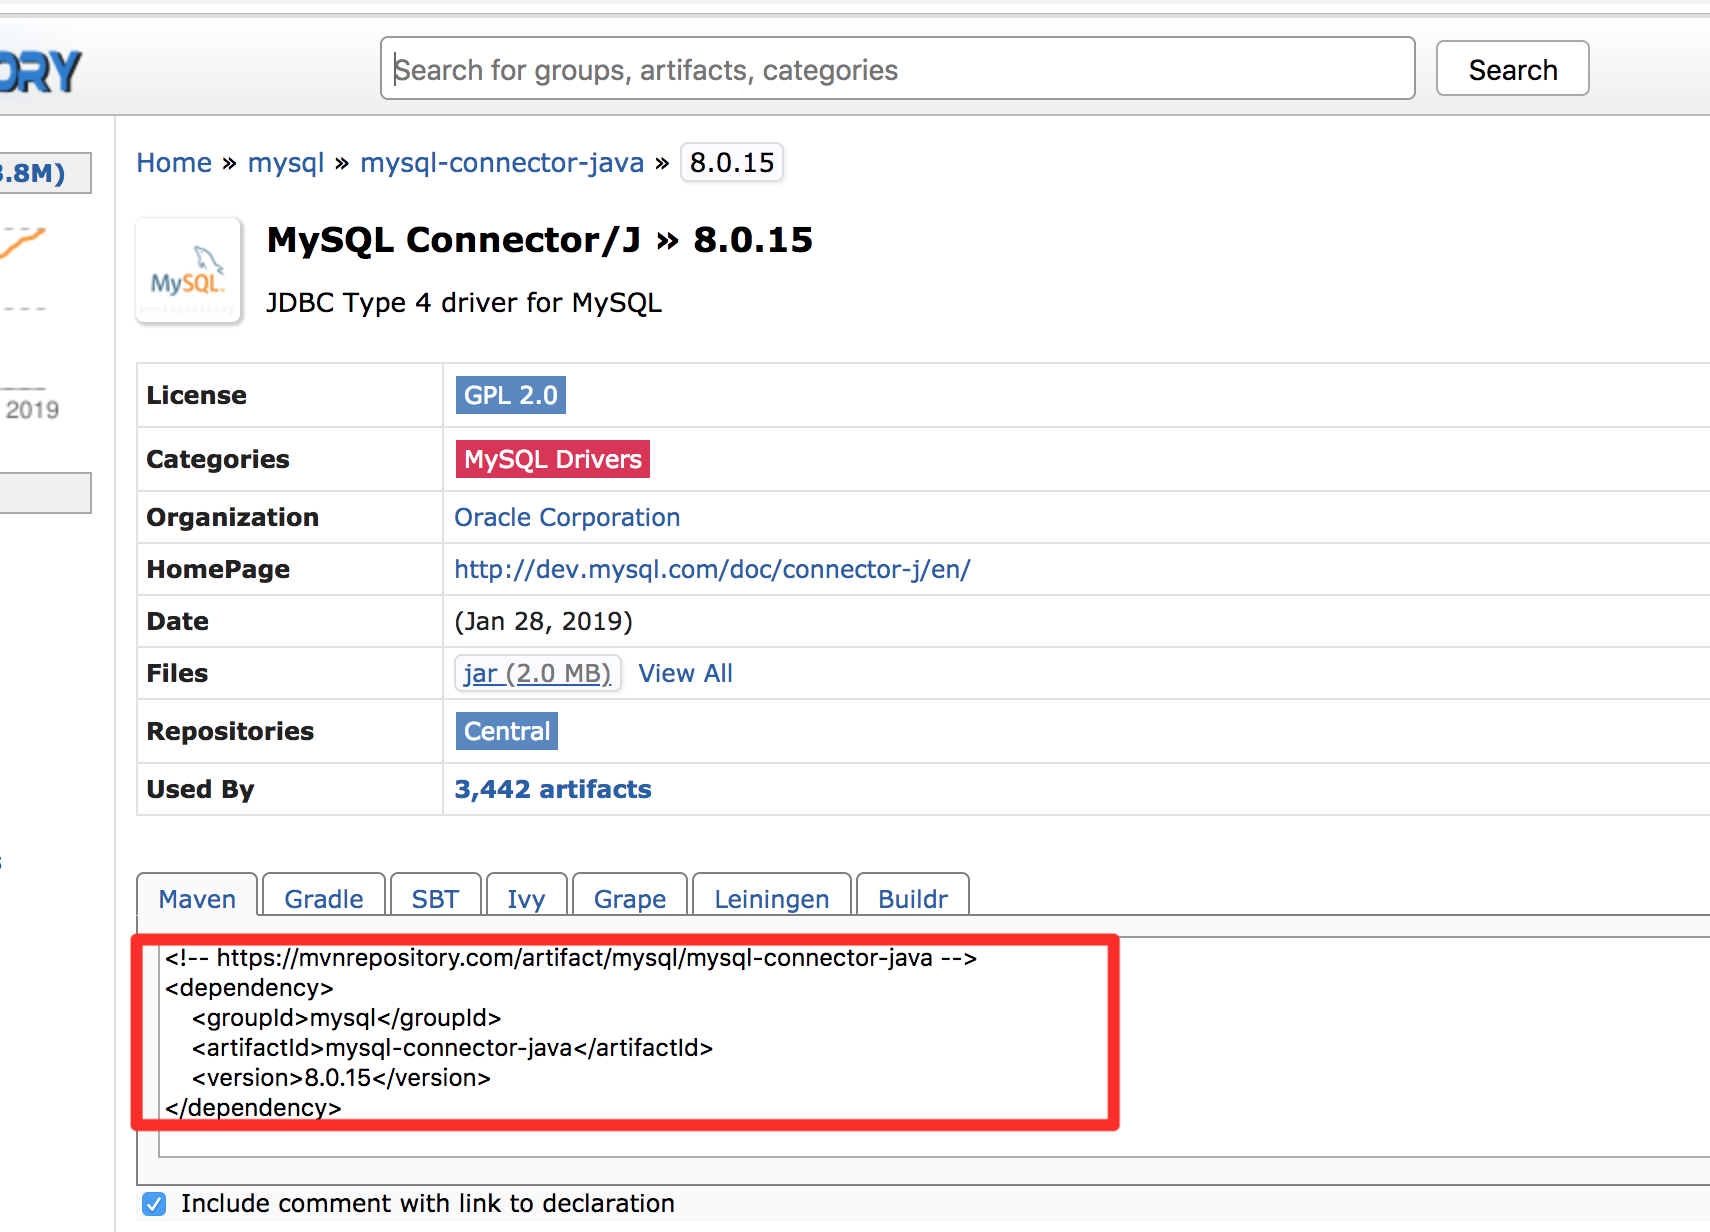
Task: Click the MySQL logo icon
Action: coord(189,271)
